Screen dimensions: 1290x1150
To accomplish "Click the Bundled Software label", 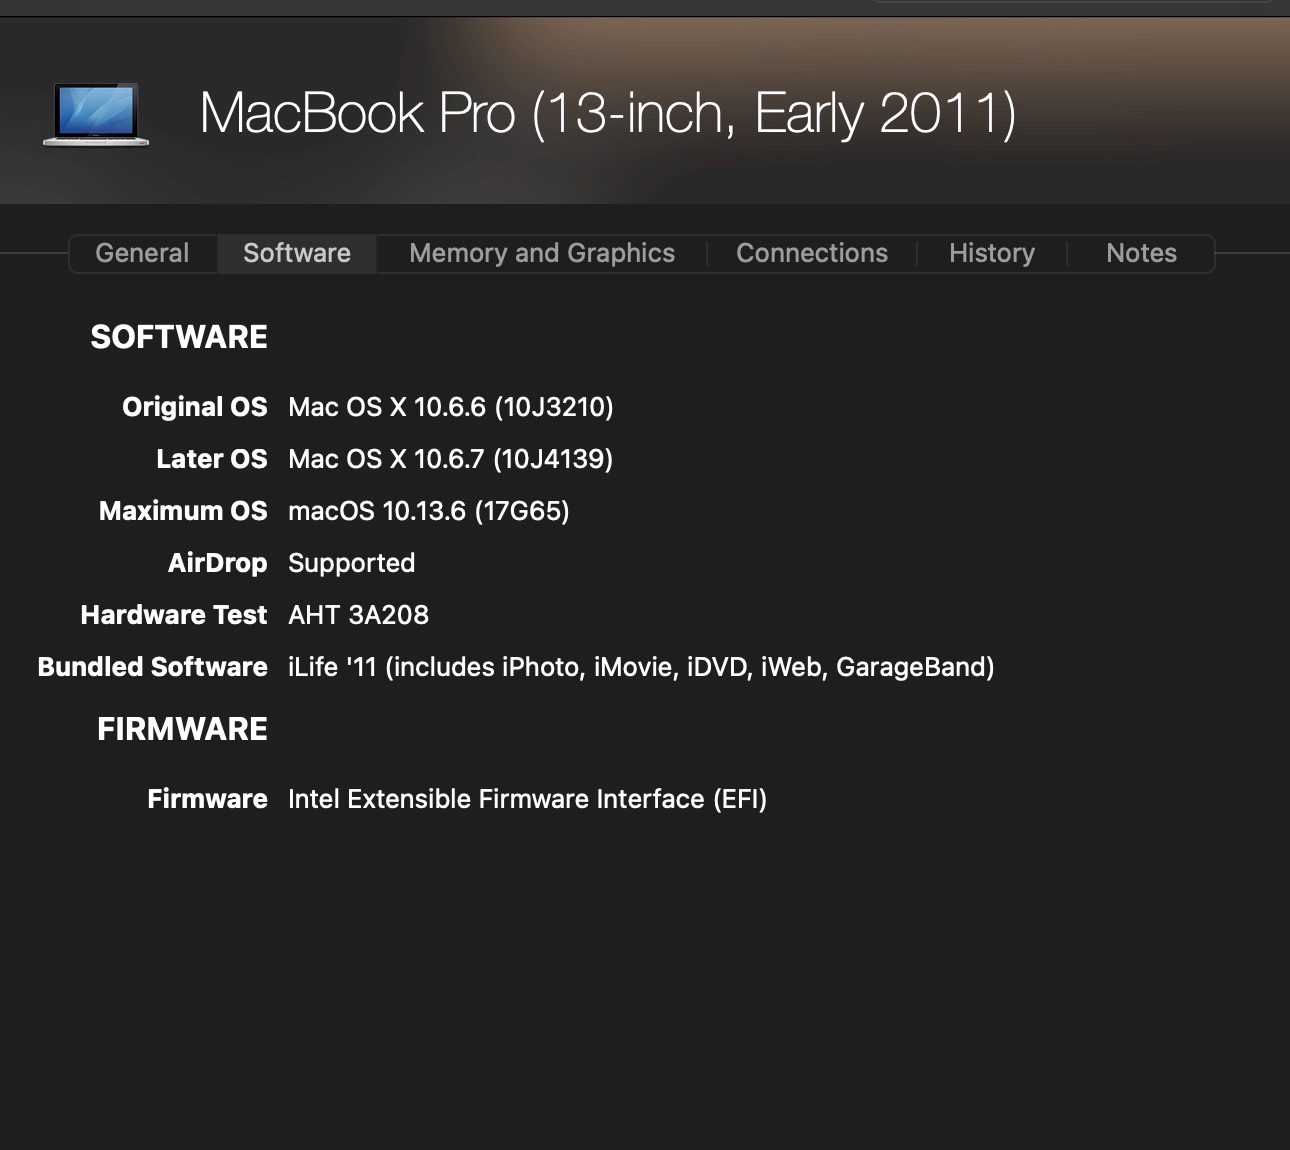I will coord(153,667).
